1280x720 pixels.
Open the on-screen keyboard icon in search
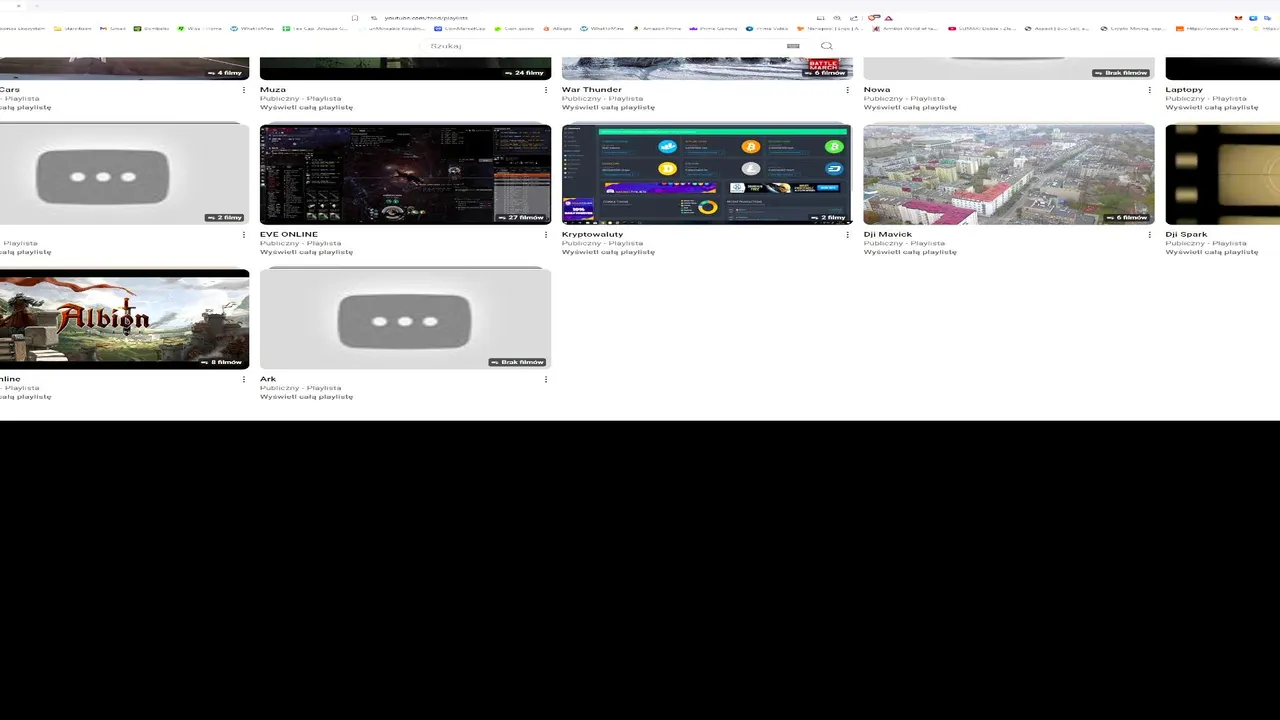793,46
